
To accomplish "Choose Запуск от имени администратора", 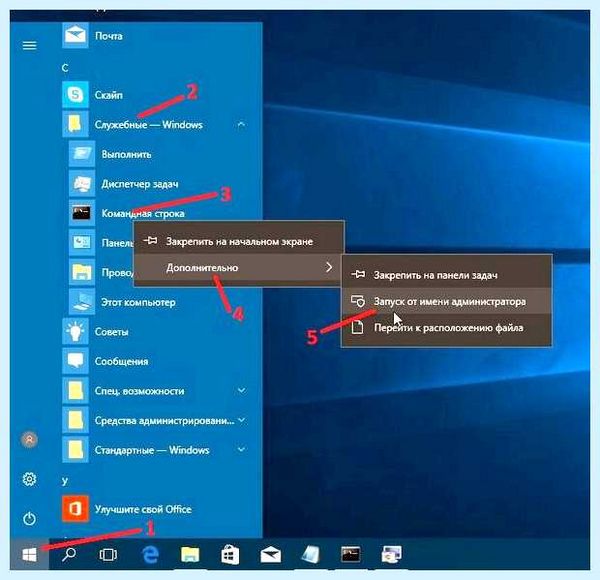I will [x=447, y=301].
